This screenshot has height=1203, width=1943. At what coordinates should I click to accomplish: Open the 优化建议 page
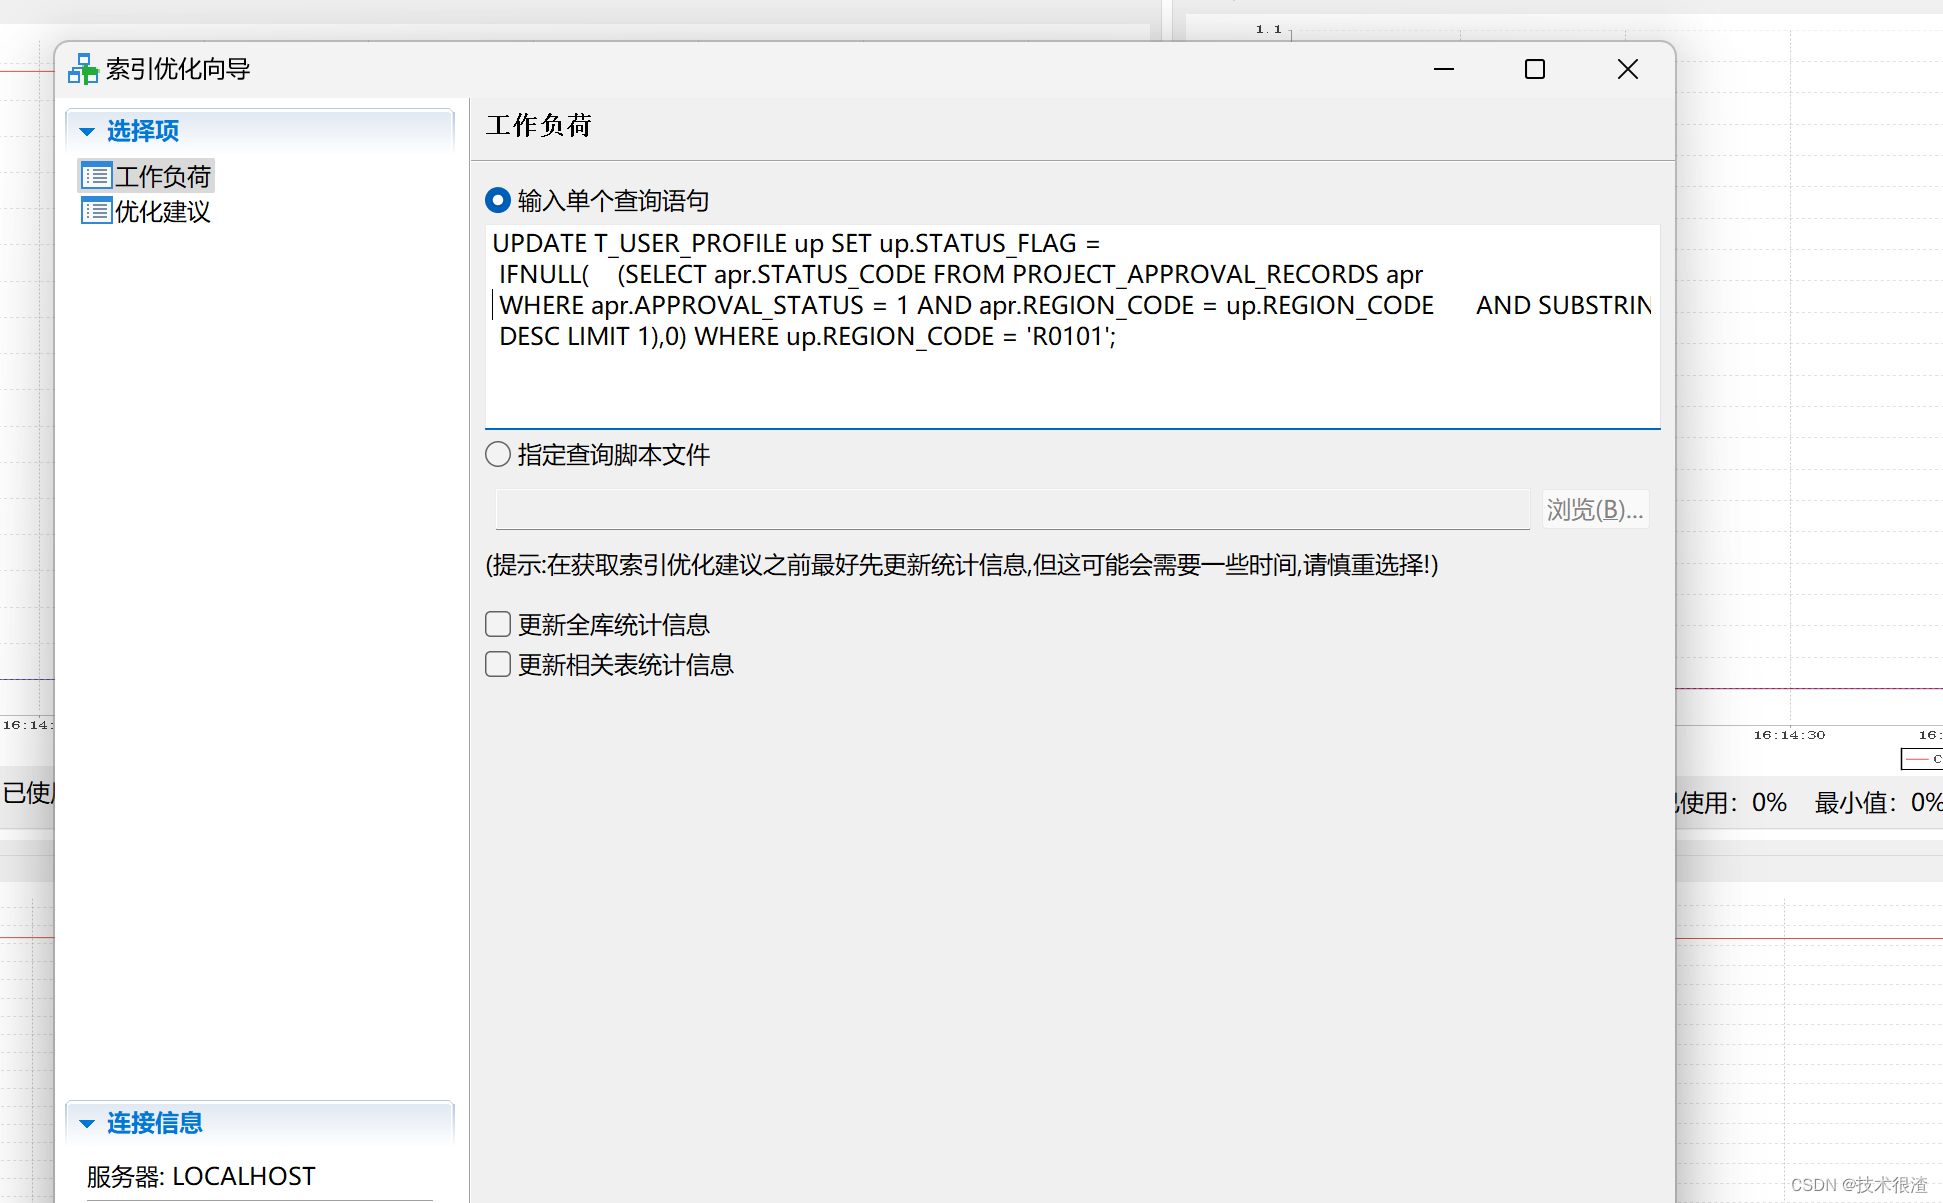coord(146,211)
